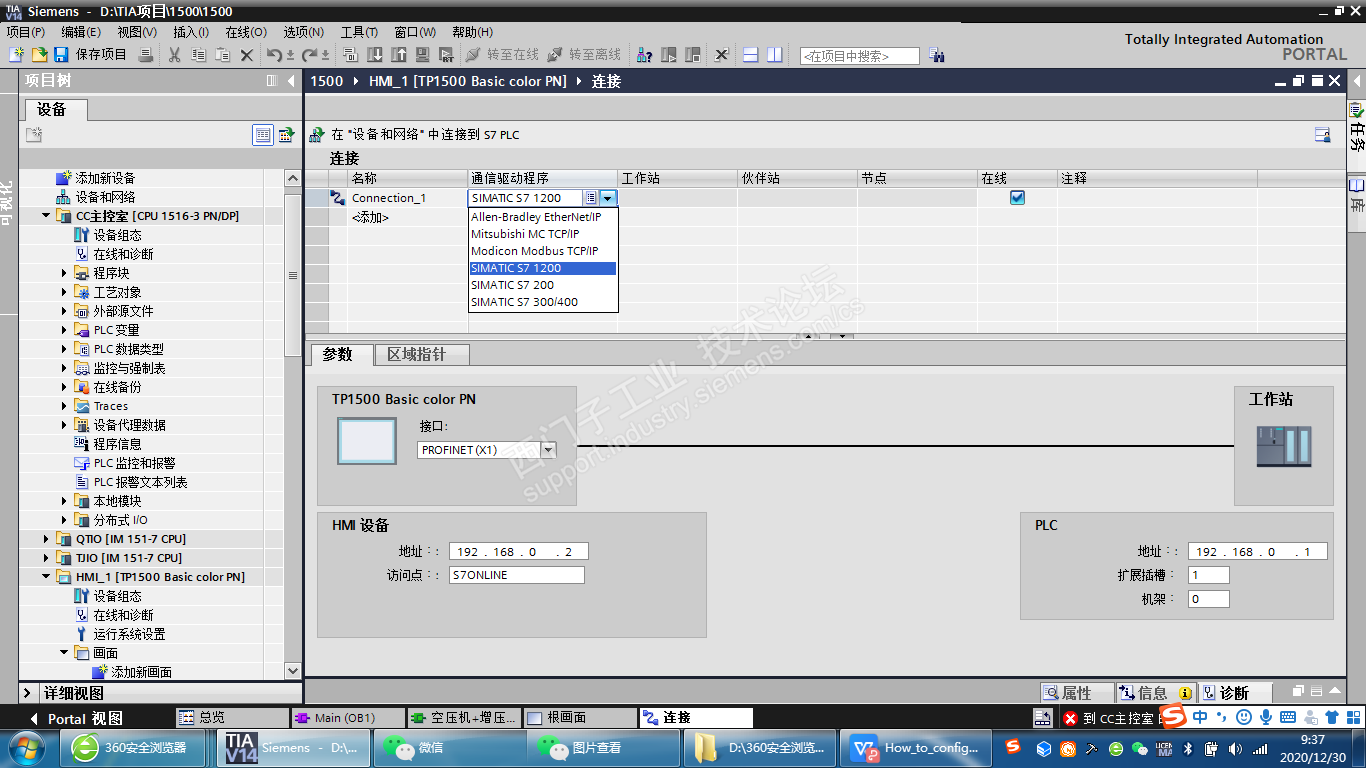Select 添加新设备 in project tree

point(105,178)
